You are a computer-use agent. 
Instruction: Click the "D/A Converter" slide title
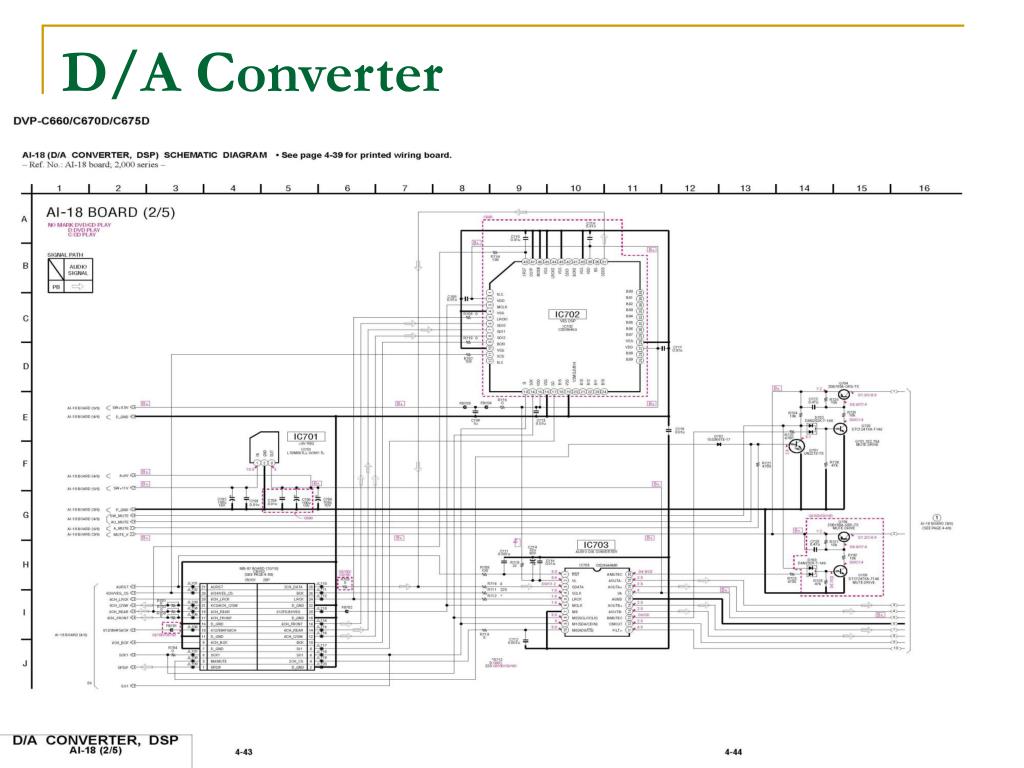pos(252,72)
